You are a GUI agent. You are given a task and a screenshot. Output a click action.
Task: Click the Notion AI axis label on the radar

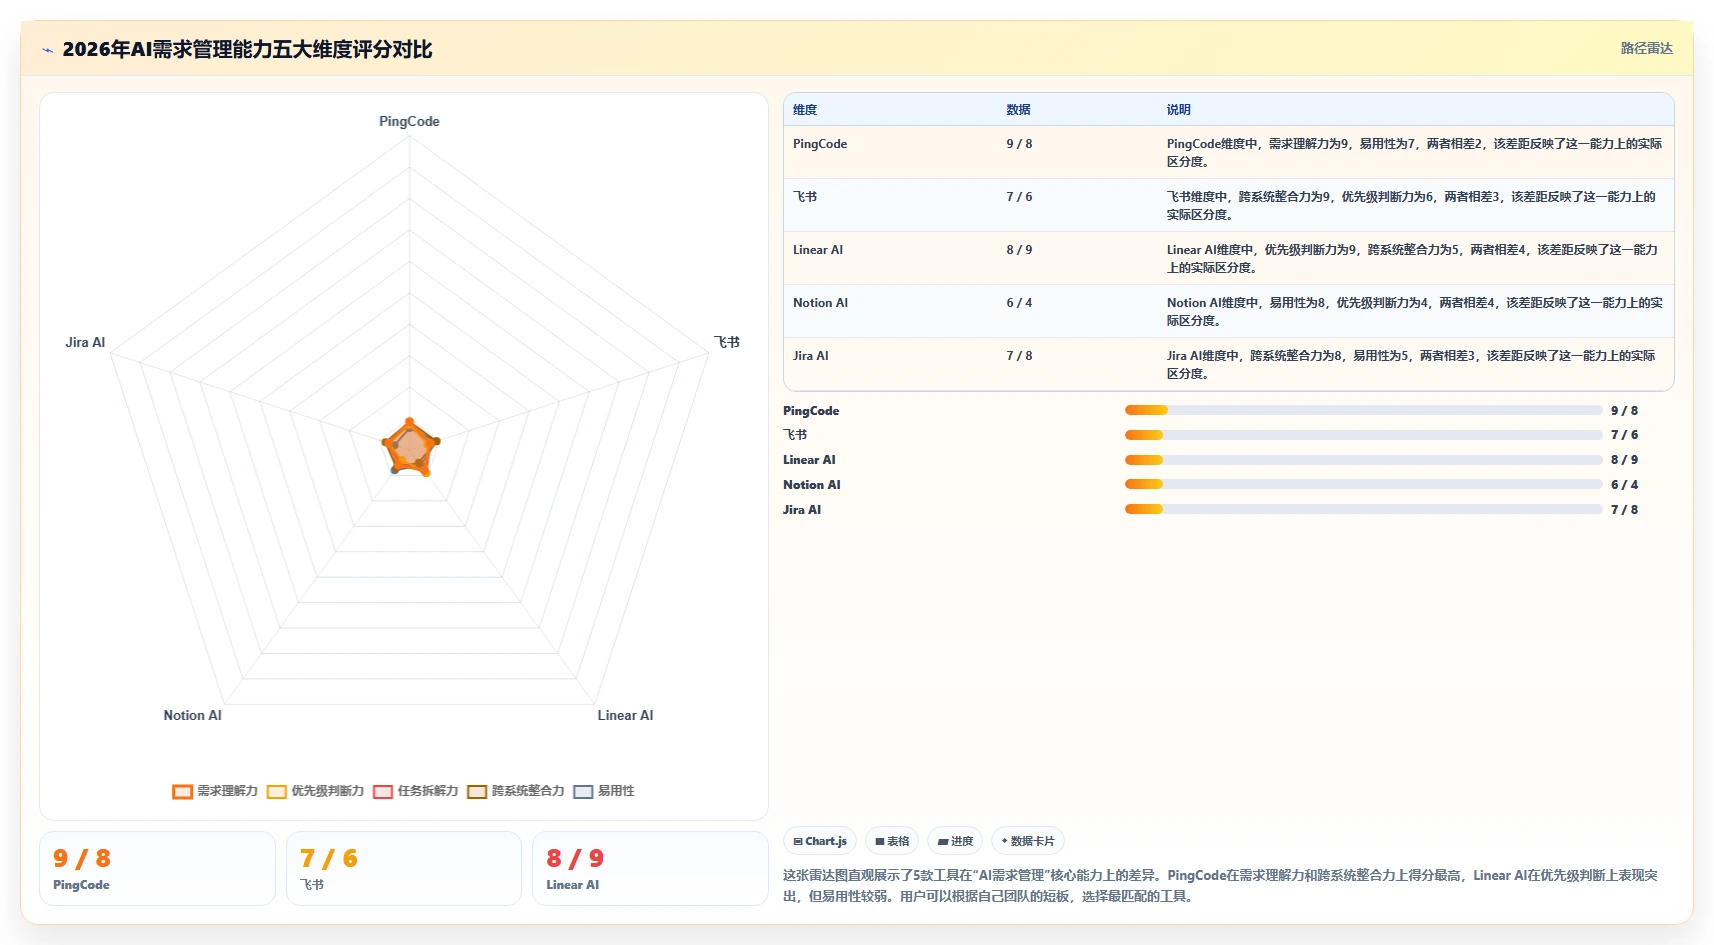(193, 715)
